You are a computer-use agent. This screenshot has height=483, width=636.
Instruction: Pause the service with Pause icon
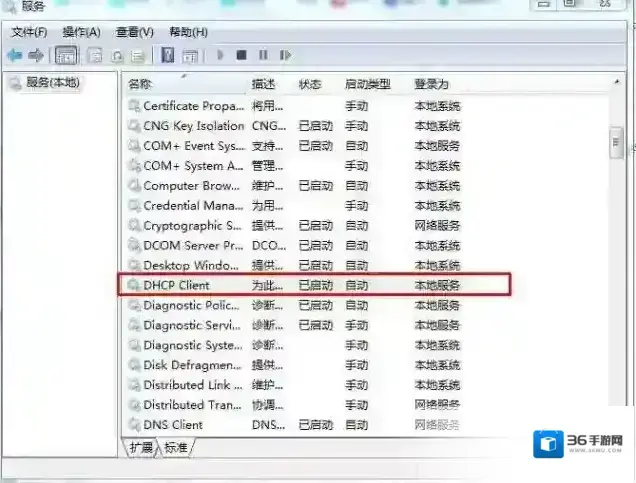click(263, 55)
